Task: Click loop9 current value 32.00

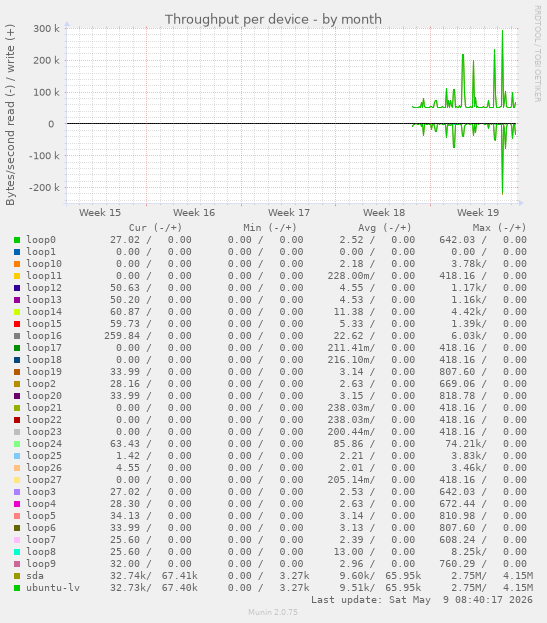Action: click(125, 564)
